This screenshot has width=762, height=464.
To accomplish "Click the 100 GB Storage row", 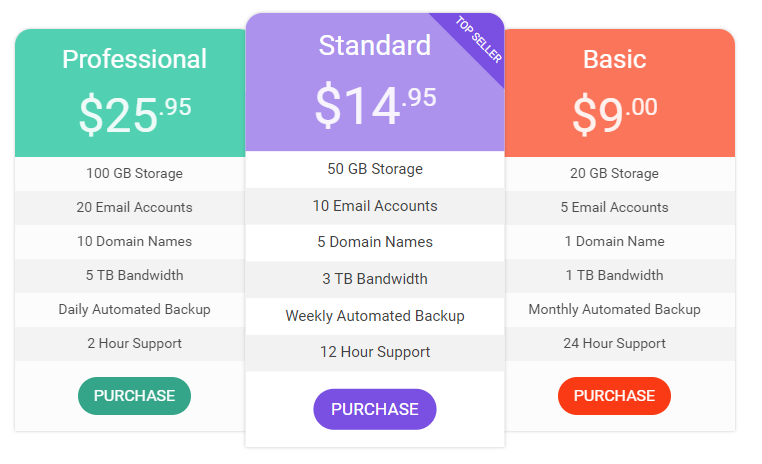I will (x=130, y=173).
